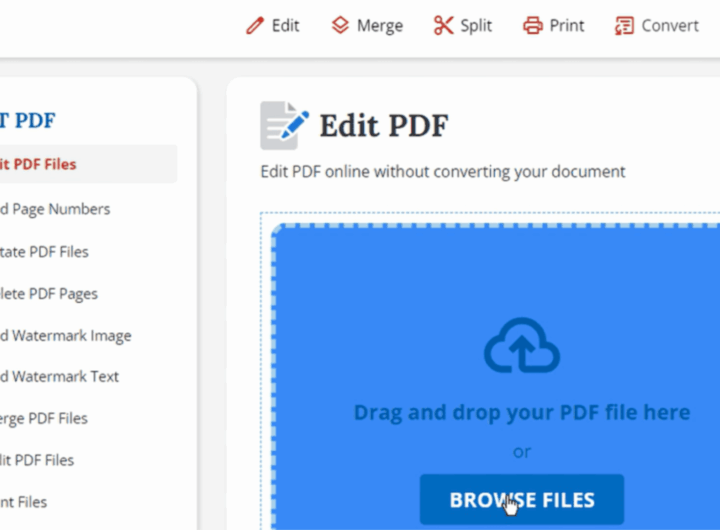
Task: Open Add Page Numbers from sidebar
Action: coord(54,209)
